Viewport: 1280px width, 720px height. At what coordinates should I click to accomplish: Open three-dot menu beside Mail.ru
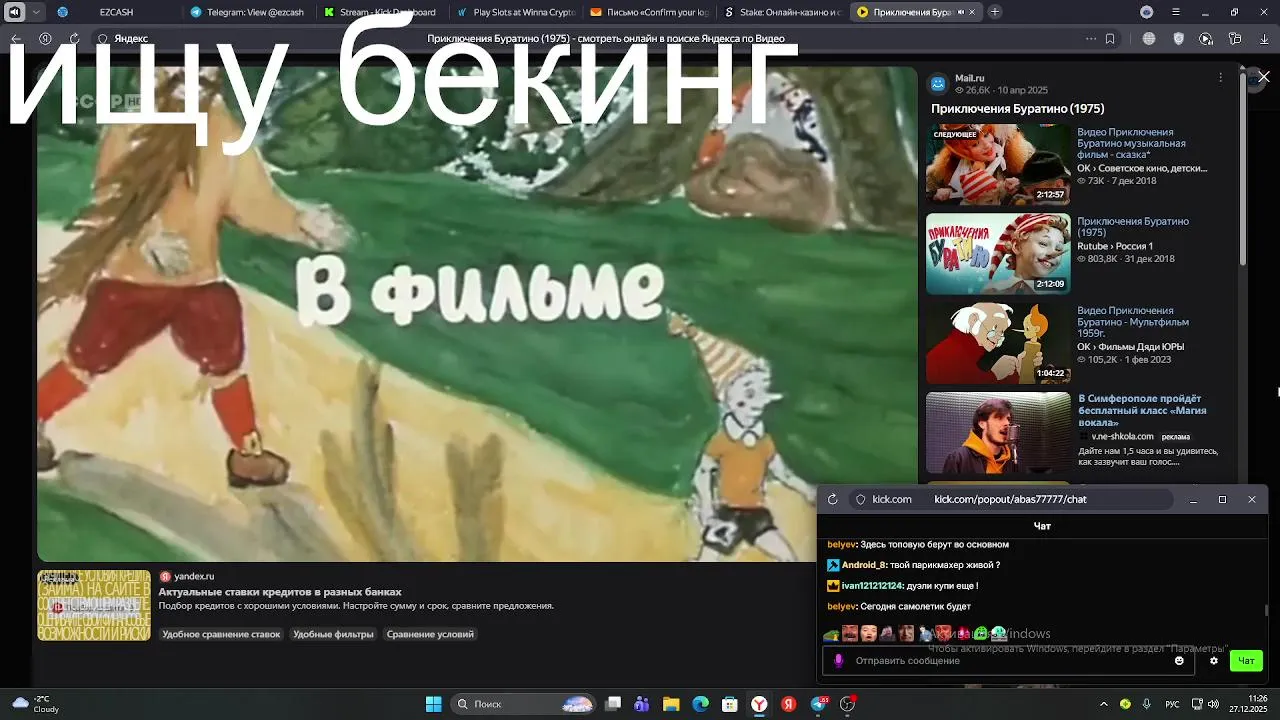click(x=1220, y=78)
